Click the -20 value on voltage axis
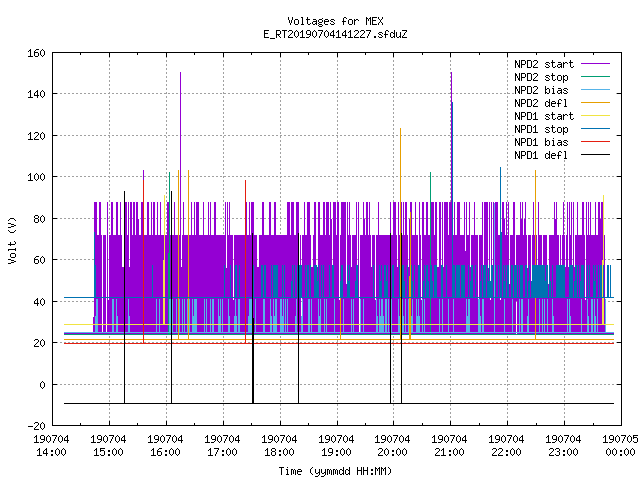The width and height of the screenshot is (640, 480). [x=36, y=426]
